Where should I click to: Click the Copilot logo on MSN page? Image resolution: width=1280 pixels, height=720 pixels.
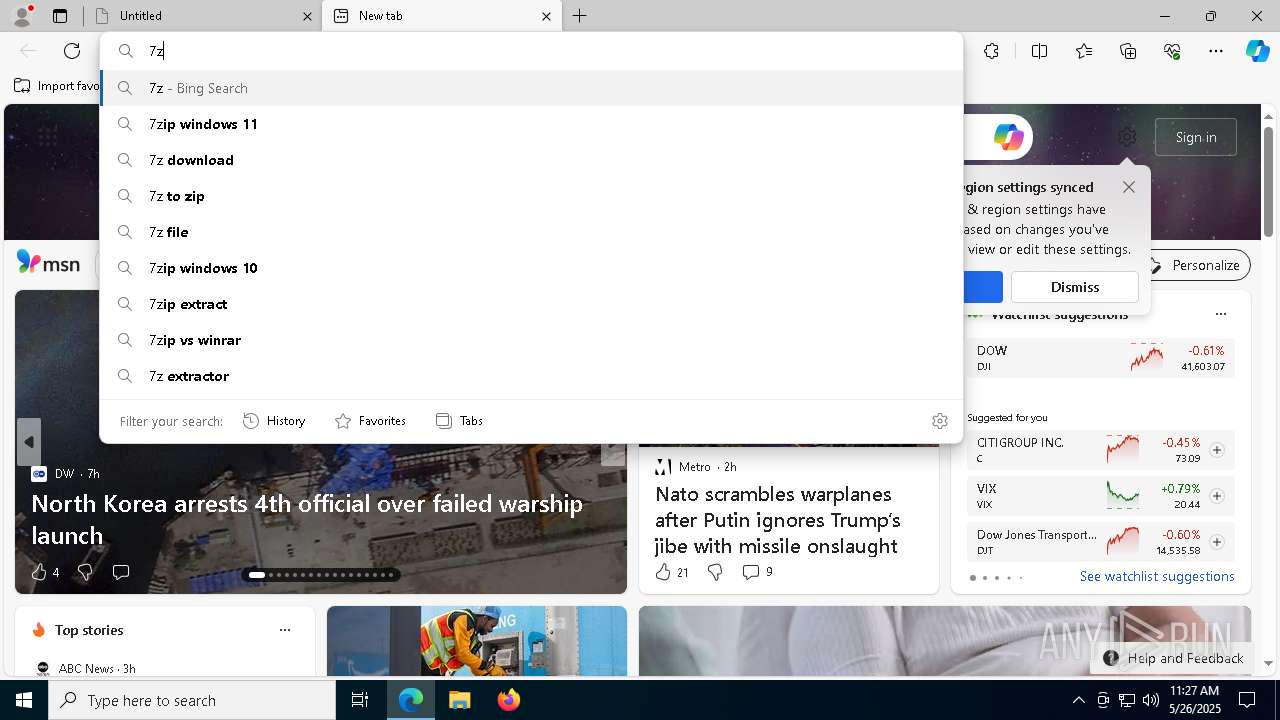pos(1008,137)
